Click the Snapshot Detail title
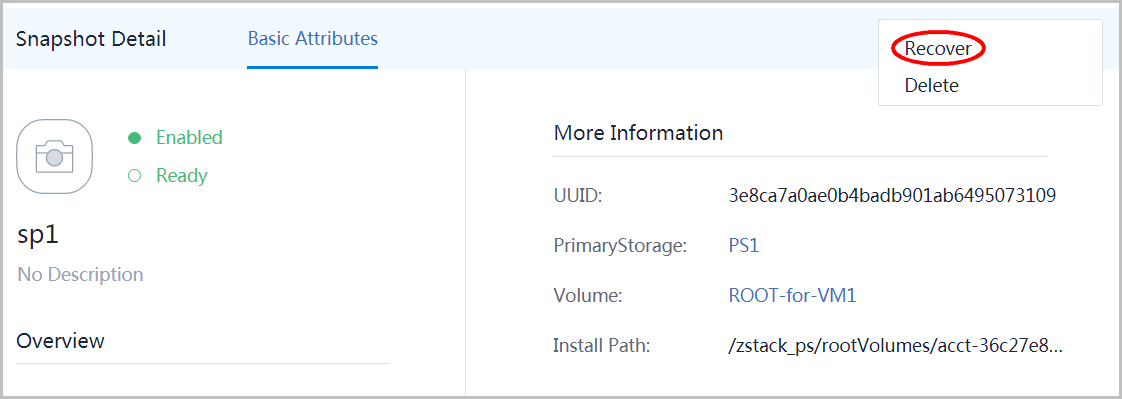This screenshot has height=399, width=1122. pos(91,39)
